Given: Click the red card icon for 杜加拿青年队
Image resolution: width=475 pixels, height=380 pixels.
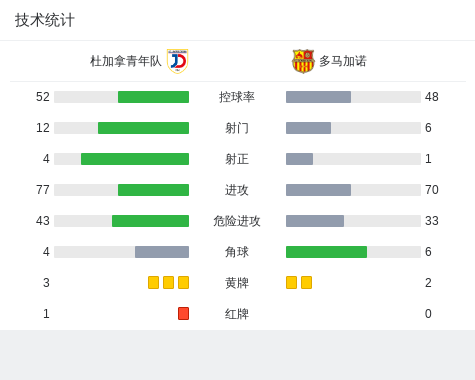Looking at the screenshot, I should (x=183, y=313).
